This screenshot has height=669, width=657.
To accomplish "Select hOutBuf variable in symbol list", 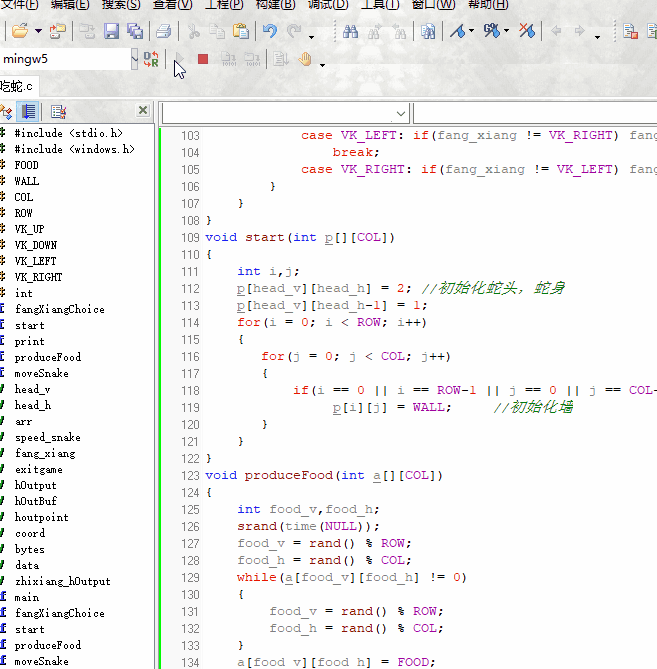I will pyautogui.click(x=36, y=501).
